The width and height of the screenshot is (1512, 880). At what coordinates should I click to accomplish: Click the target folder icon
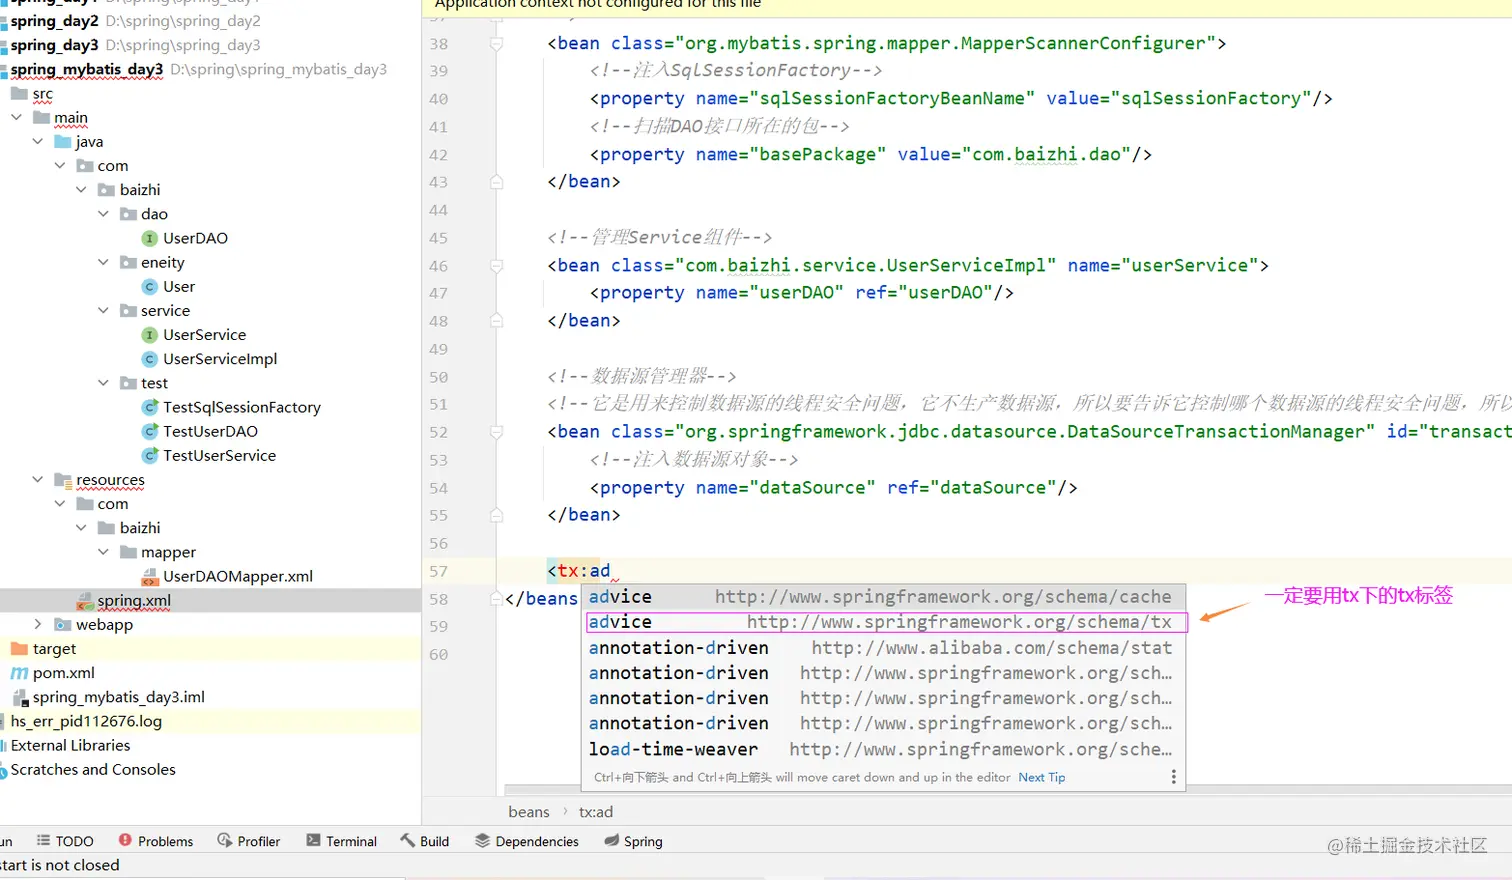coord(19,649)
